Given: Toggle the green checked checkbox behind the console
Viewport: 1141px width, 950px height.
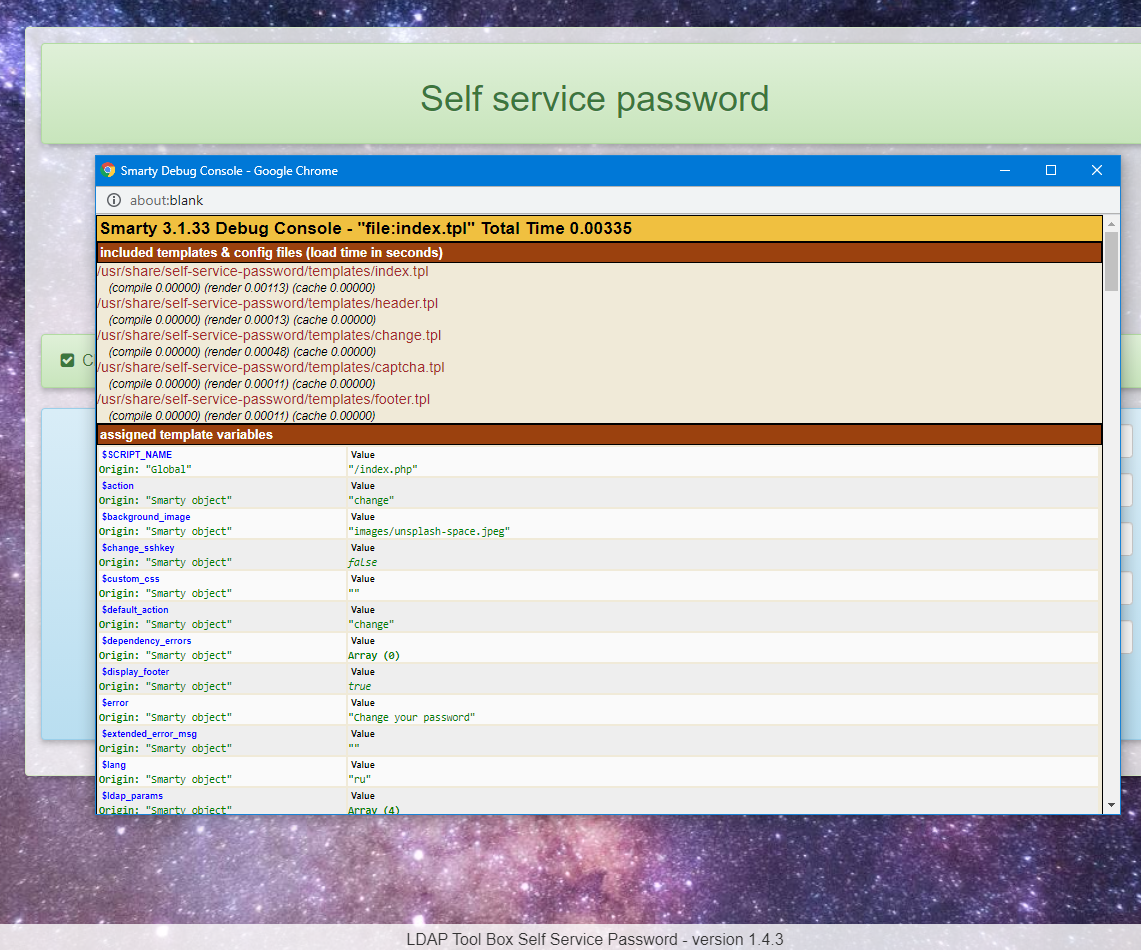Looking at the screenshot, I should click(66, 360).
